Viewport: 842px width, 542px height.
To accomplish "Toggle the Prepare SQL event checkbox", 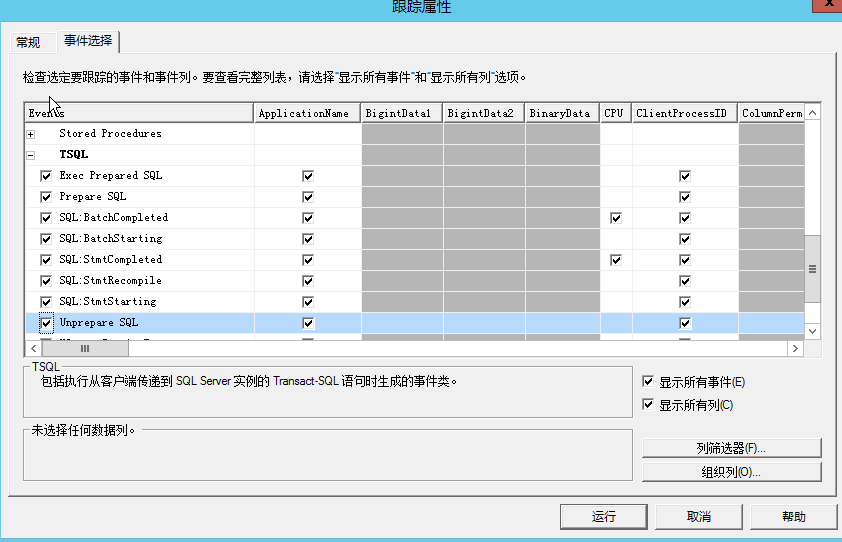I will tap(46, 197).
